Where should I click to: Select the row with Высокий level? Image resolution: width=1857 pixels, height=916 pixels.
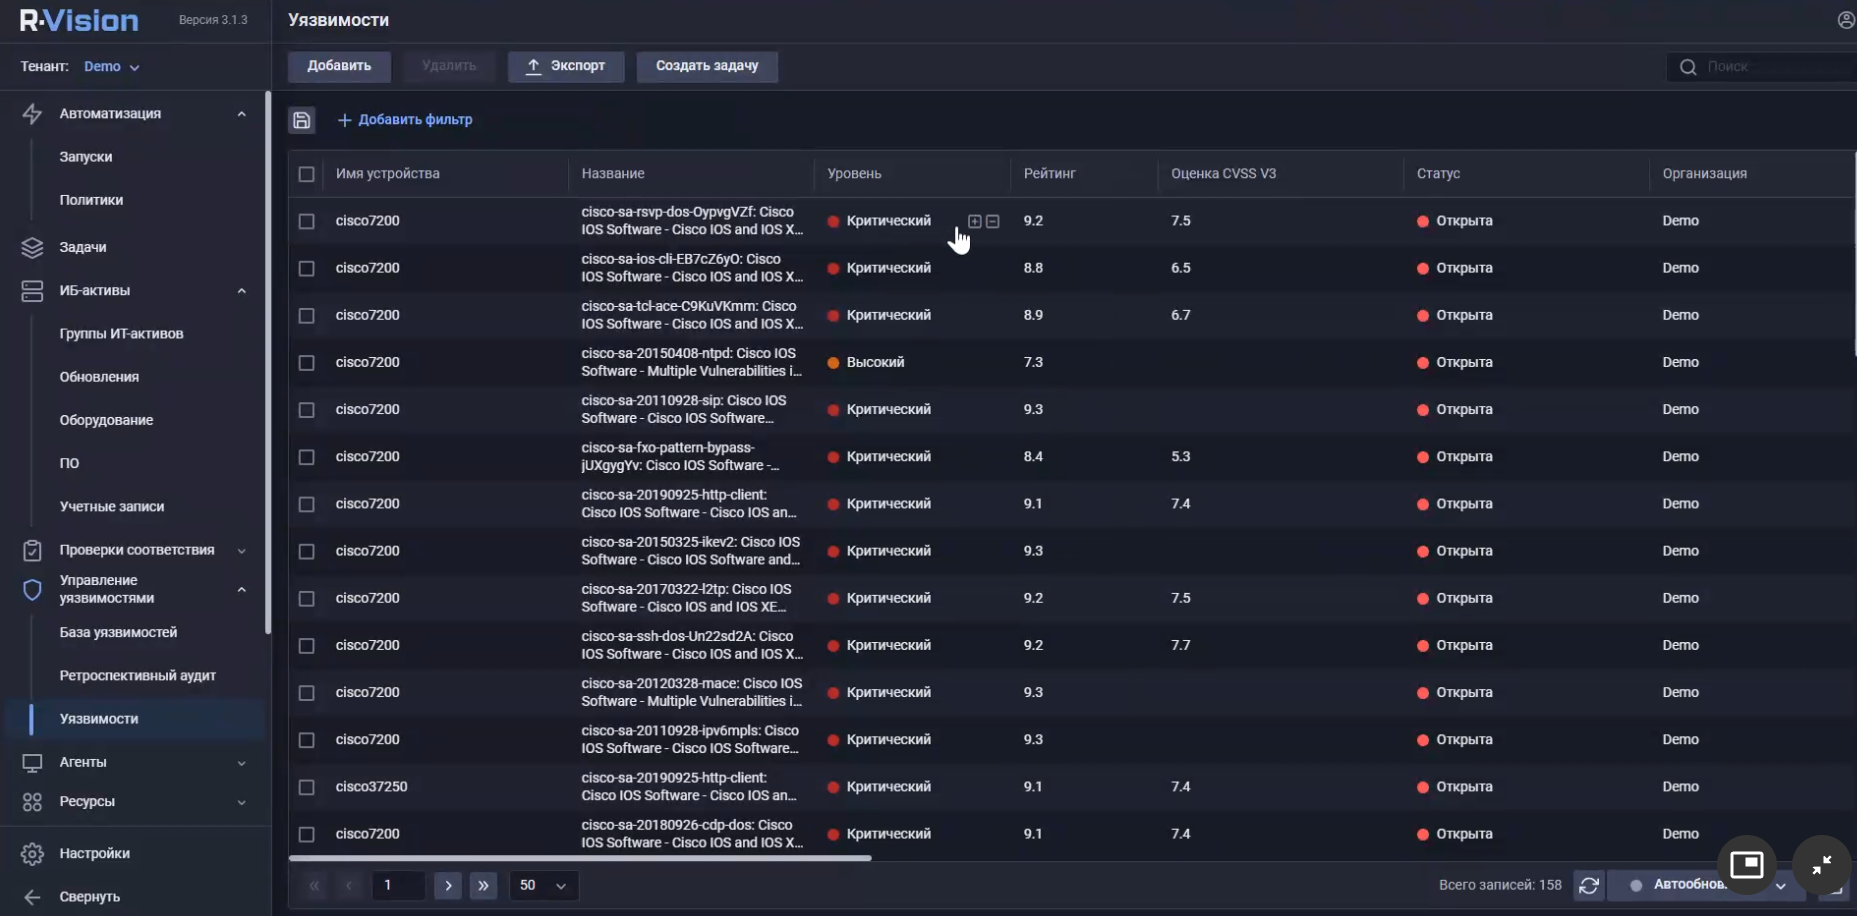307,363
